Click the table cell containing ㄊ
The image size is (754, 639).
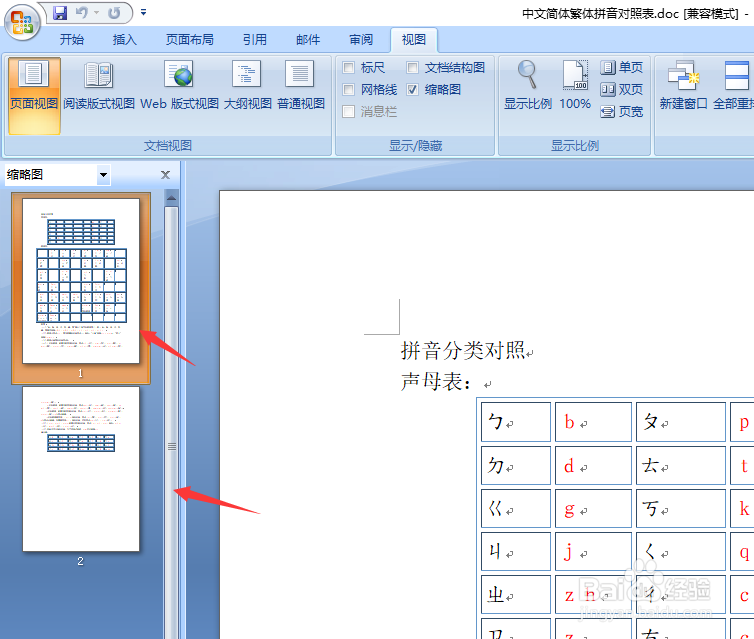(680, 465)
